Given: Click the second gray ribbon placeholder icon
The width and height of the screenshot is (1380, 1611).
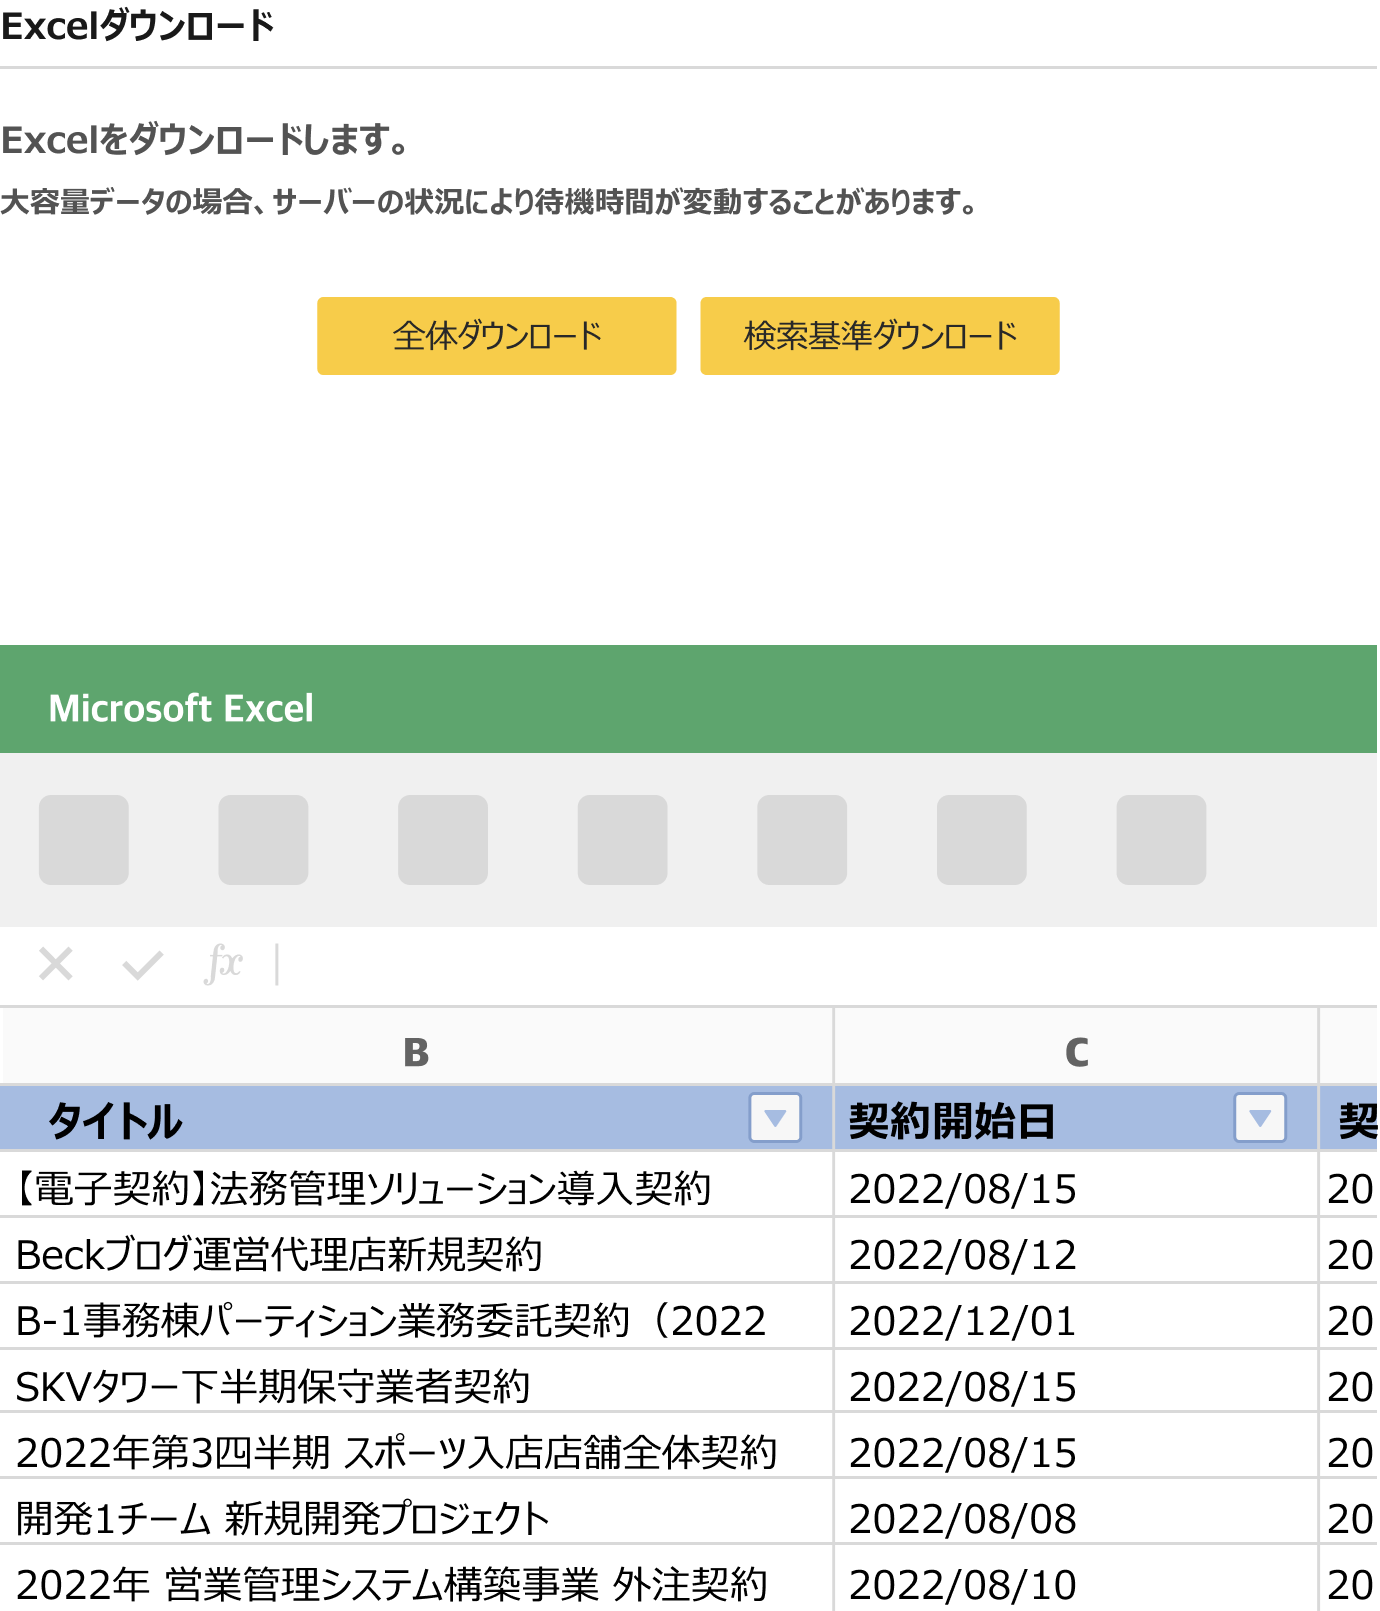Looking at the screenshot, I should pos(263,840).
